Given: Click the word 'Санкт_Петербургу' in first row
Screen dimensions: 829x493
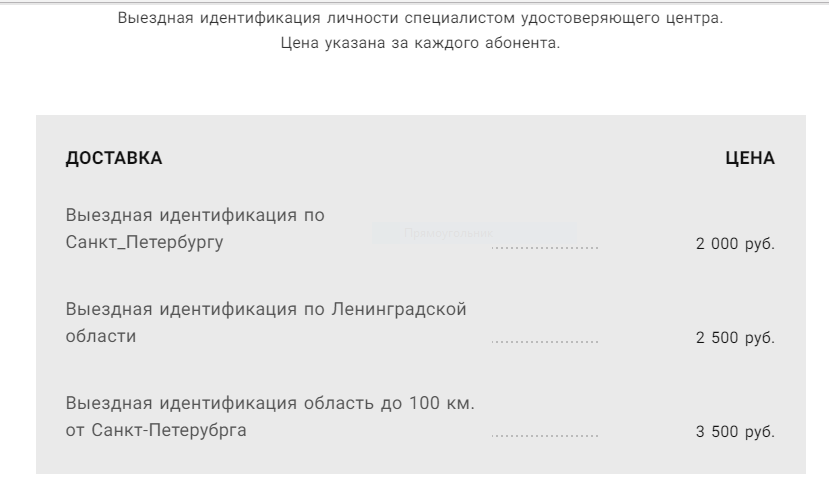Looking at the screenshot, I should (x=144, y=242).
